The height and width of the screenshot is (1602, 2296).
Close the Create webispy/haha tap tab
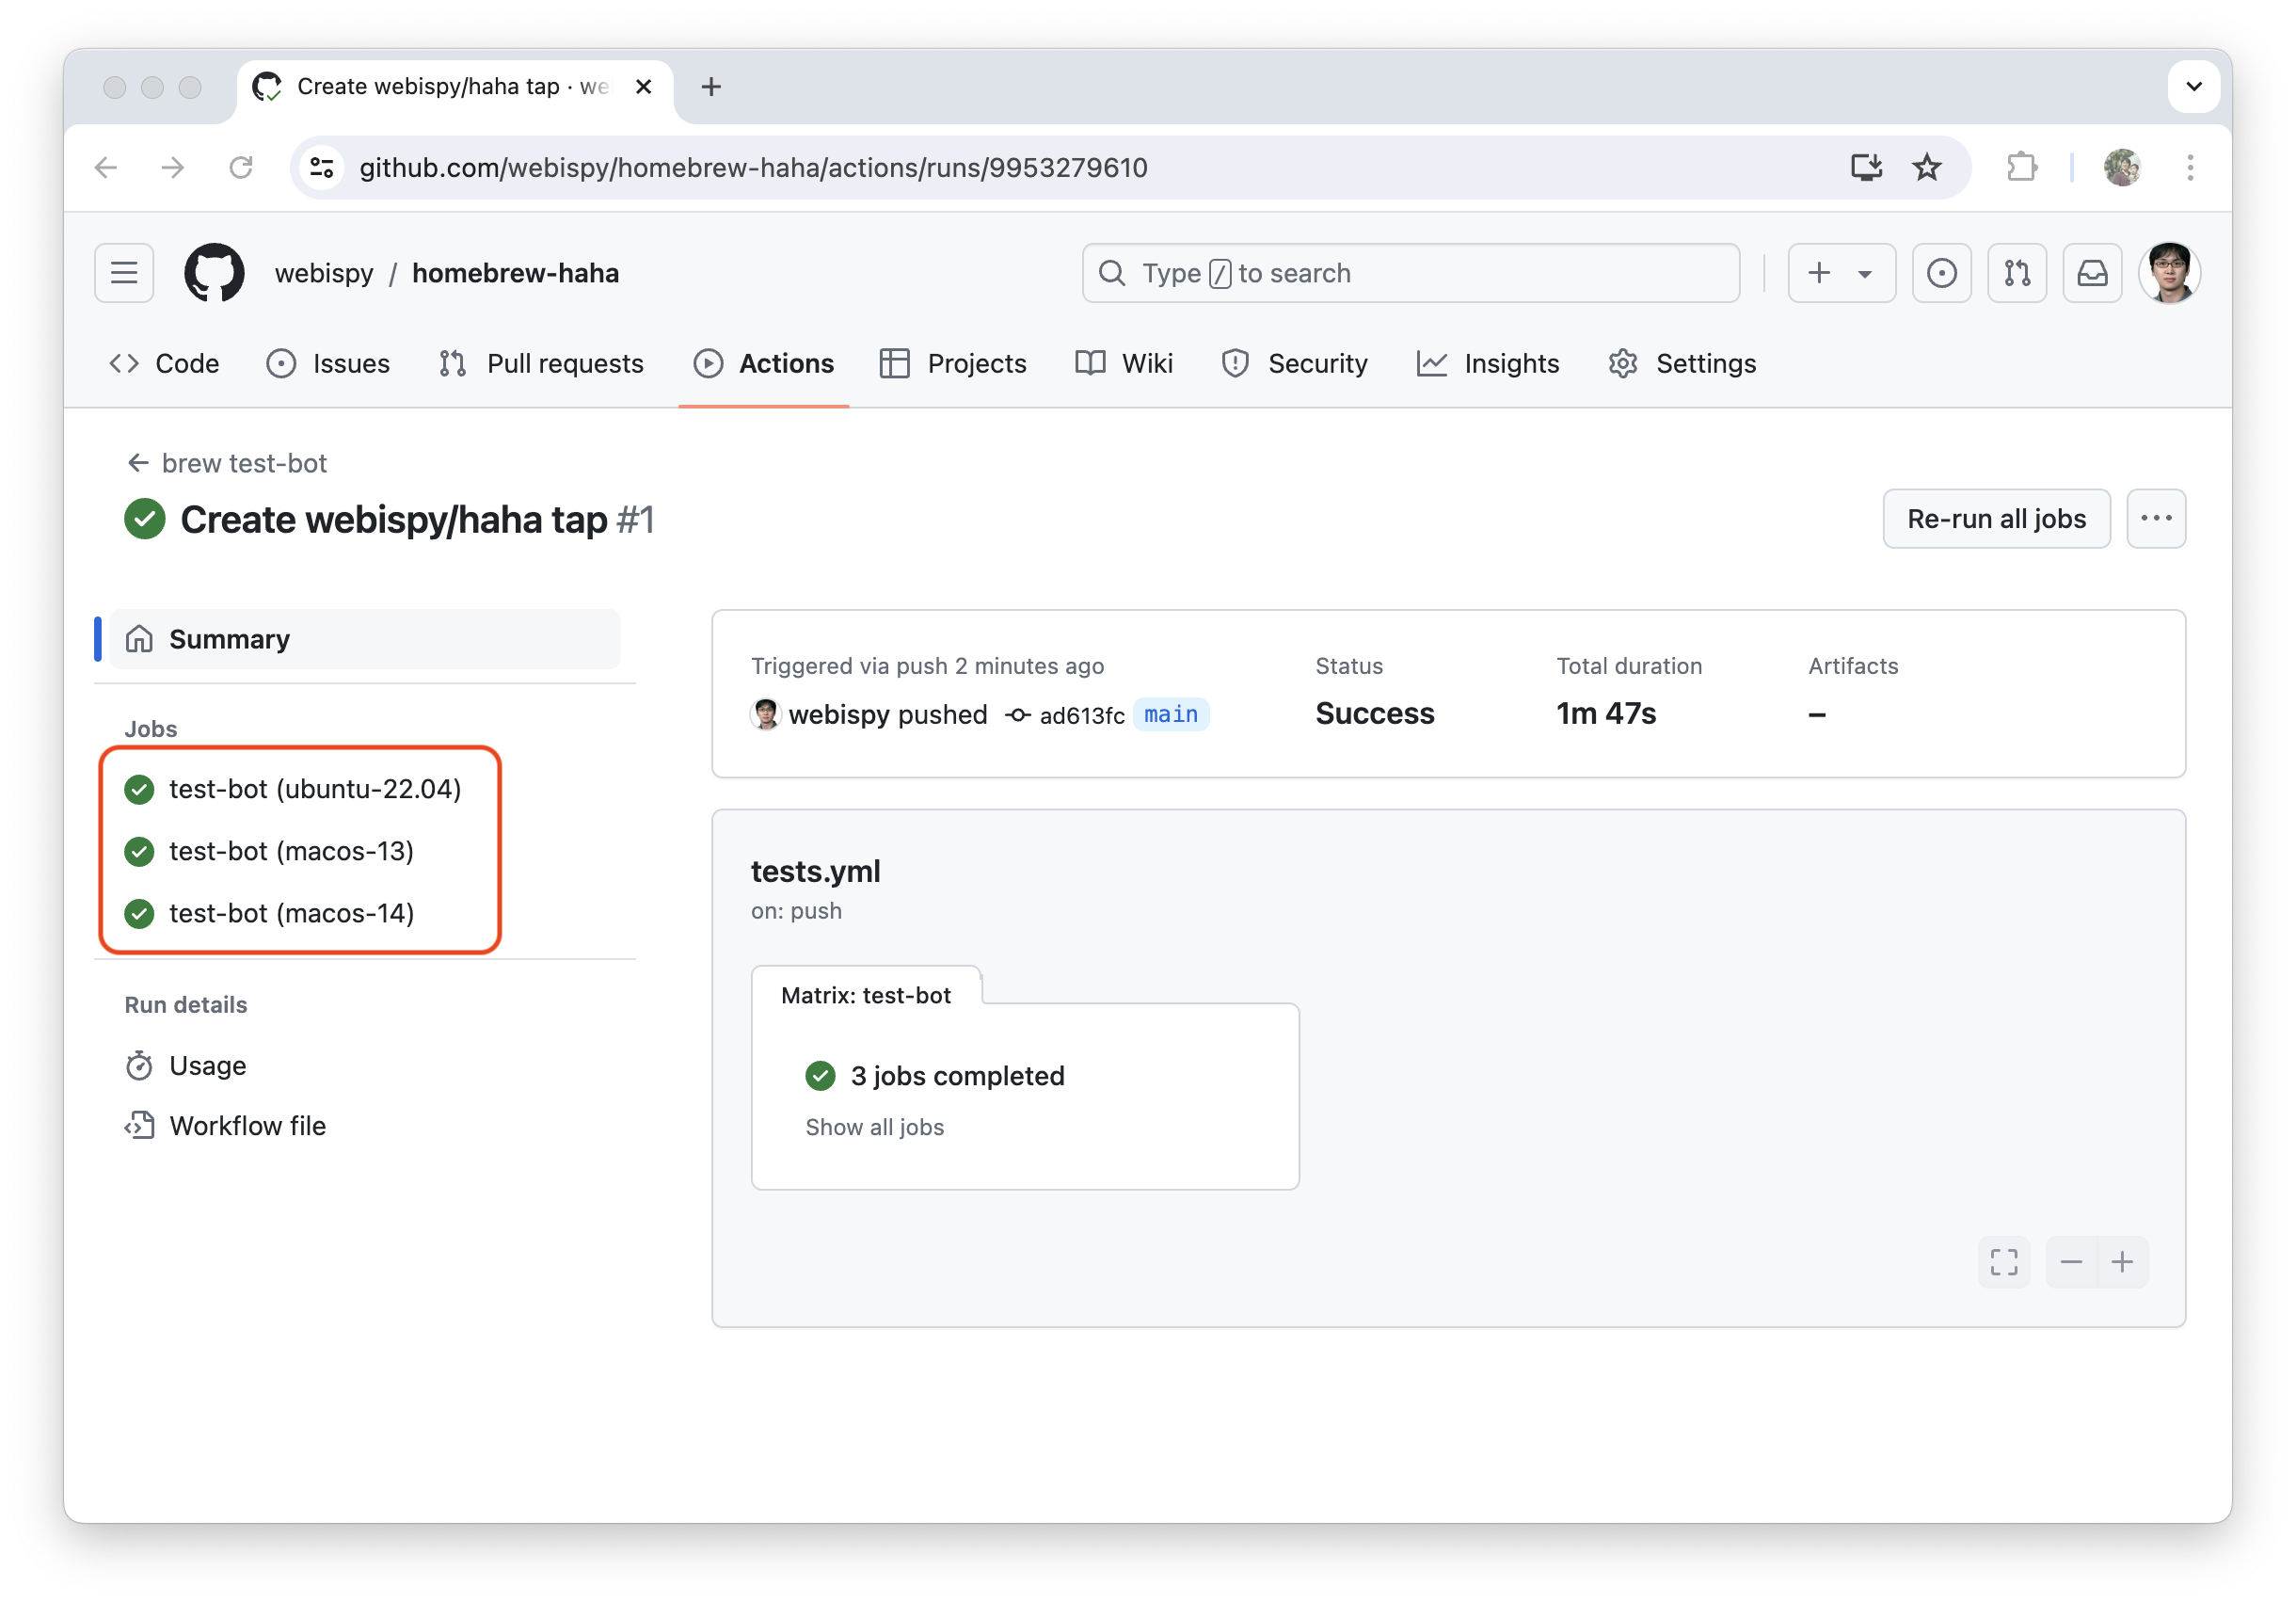point(644,87)
